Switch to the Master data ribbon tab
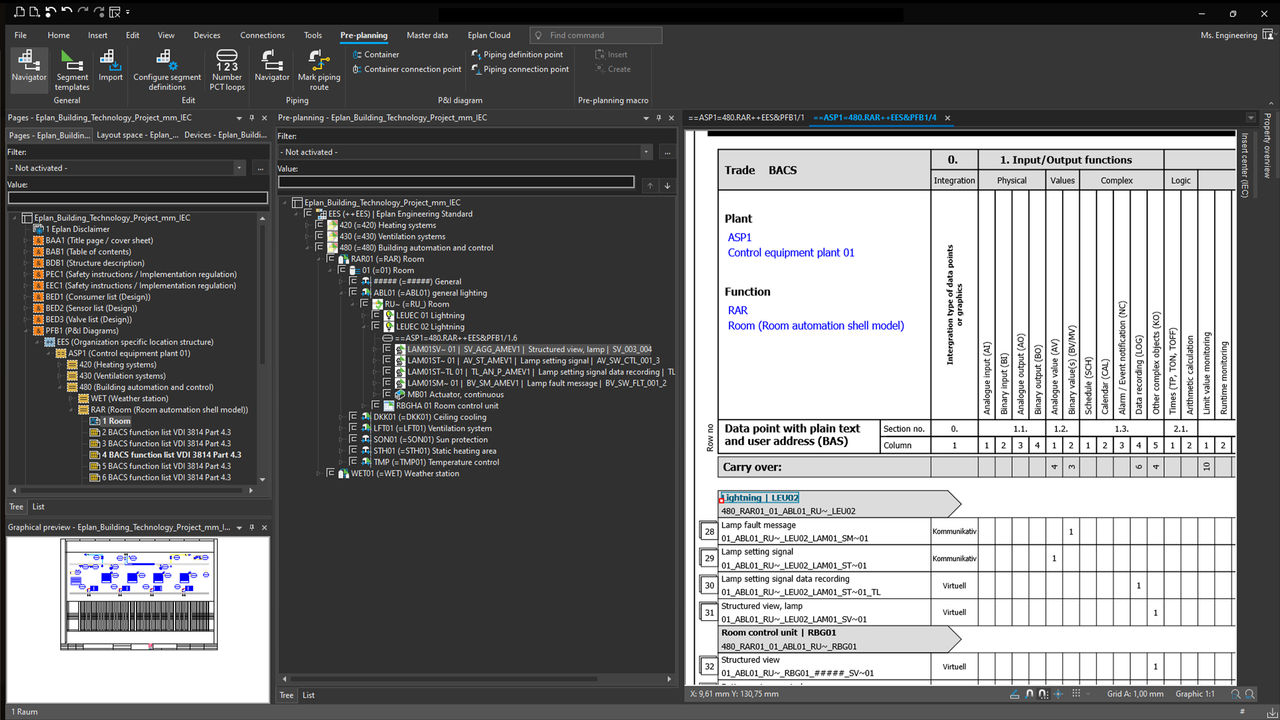This screenshot has width=1280, height=720. 427,35
